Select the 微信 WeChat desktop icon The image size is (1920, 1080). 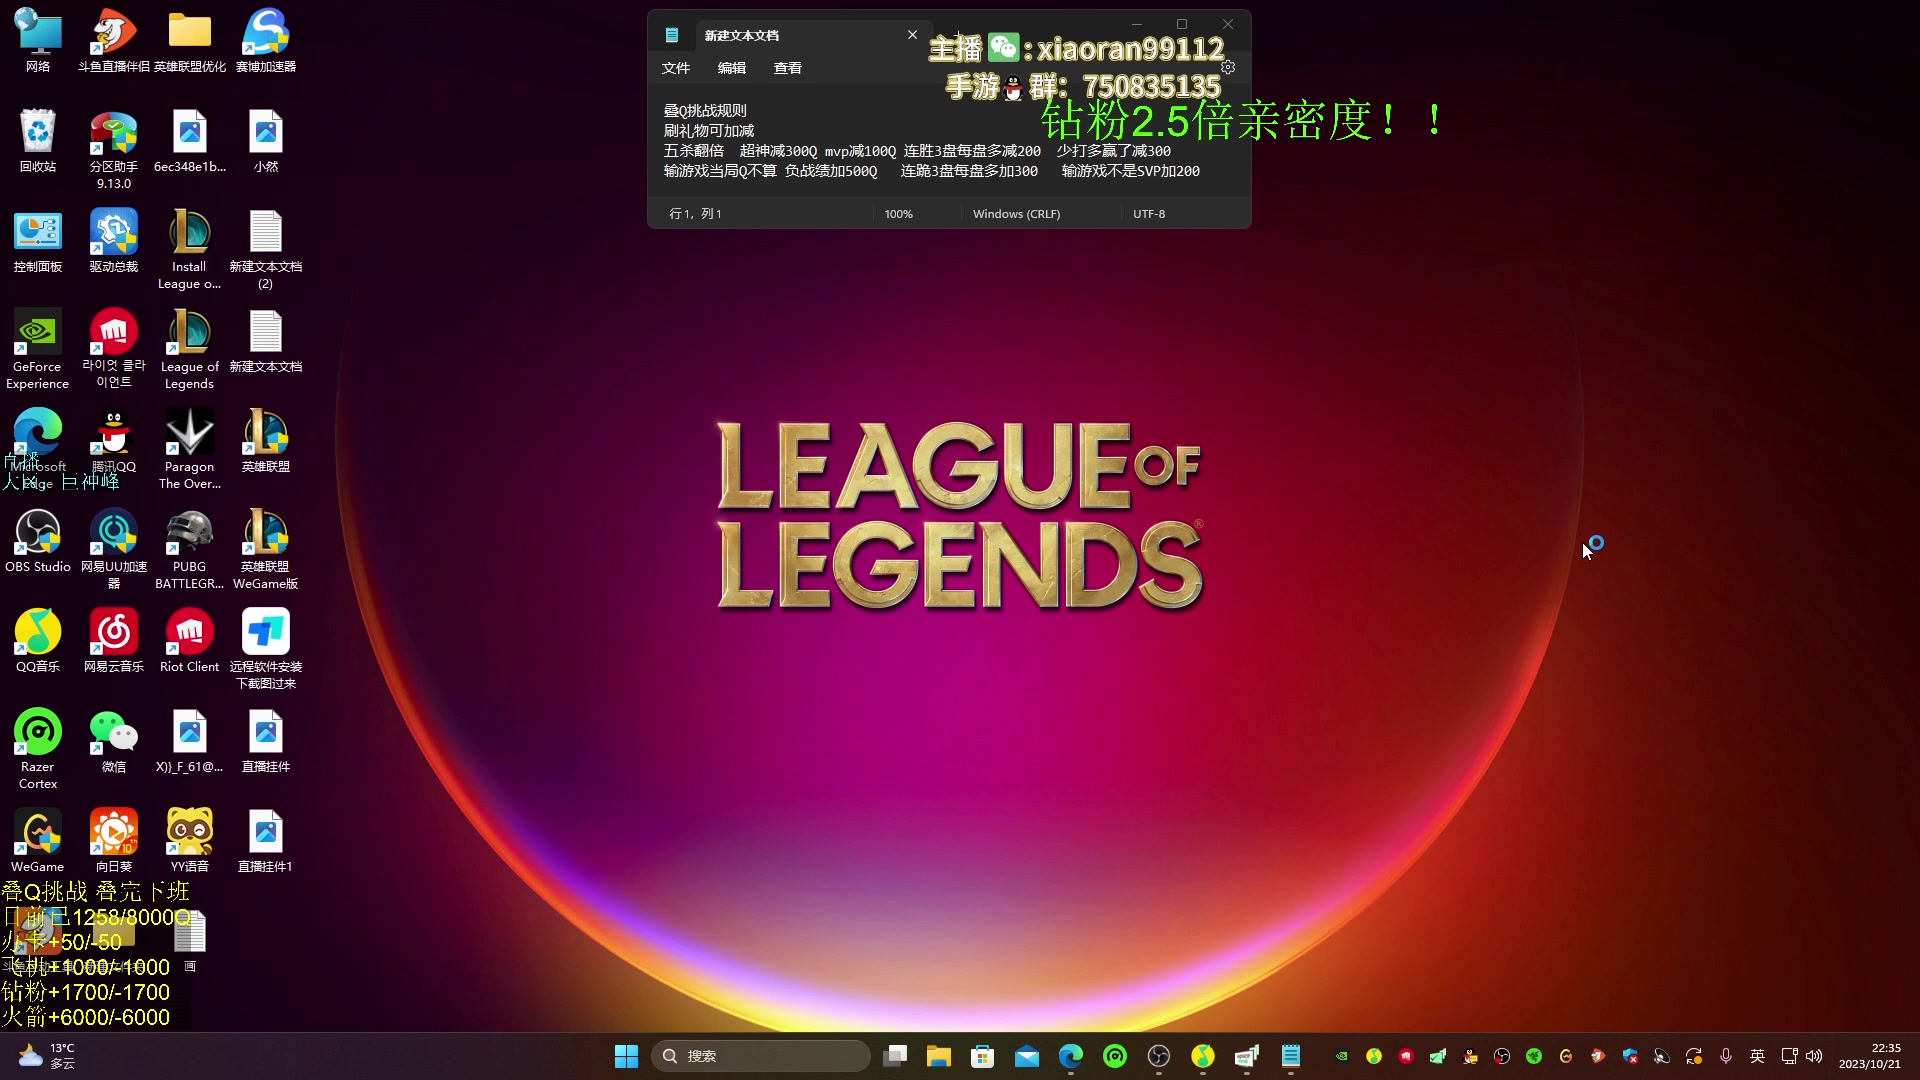pos(114,741)
